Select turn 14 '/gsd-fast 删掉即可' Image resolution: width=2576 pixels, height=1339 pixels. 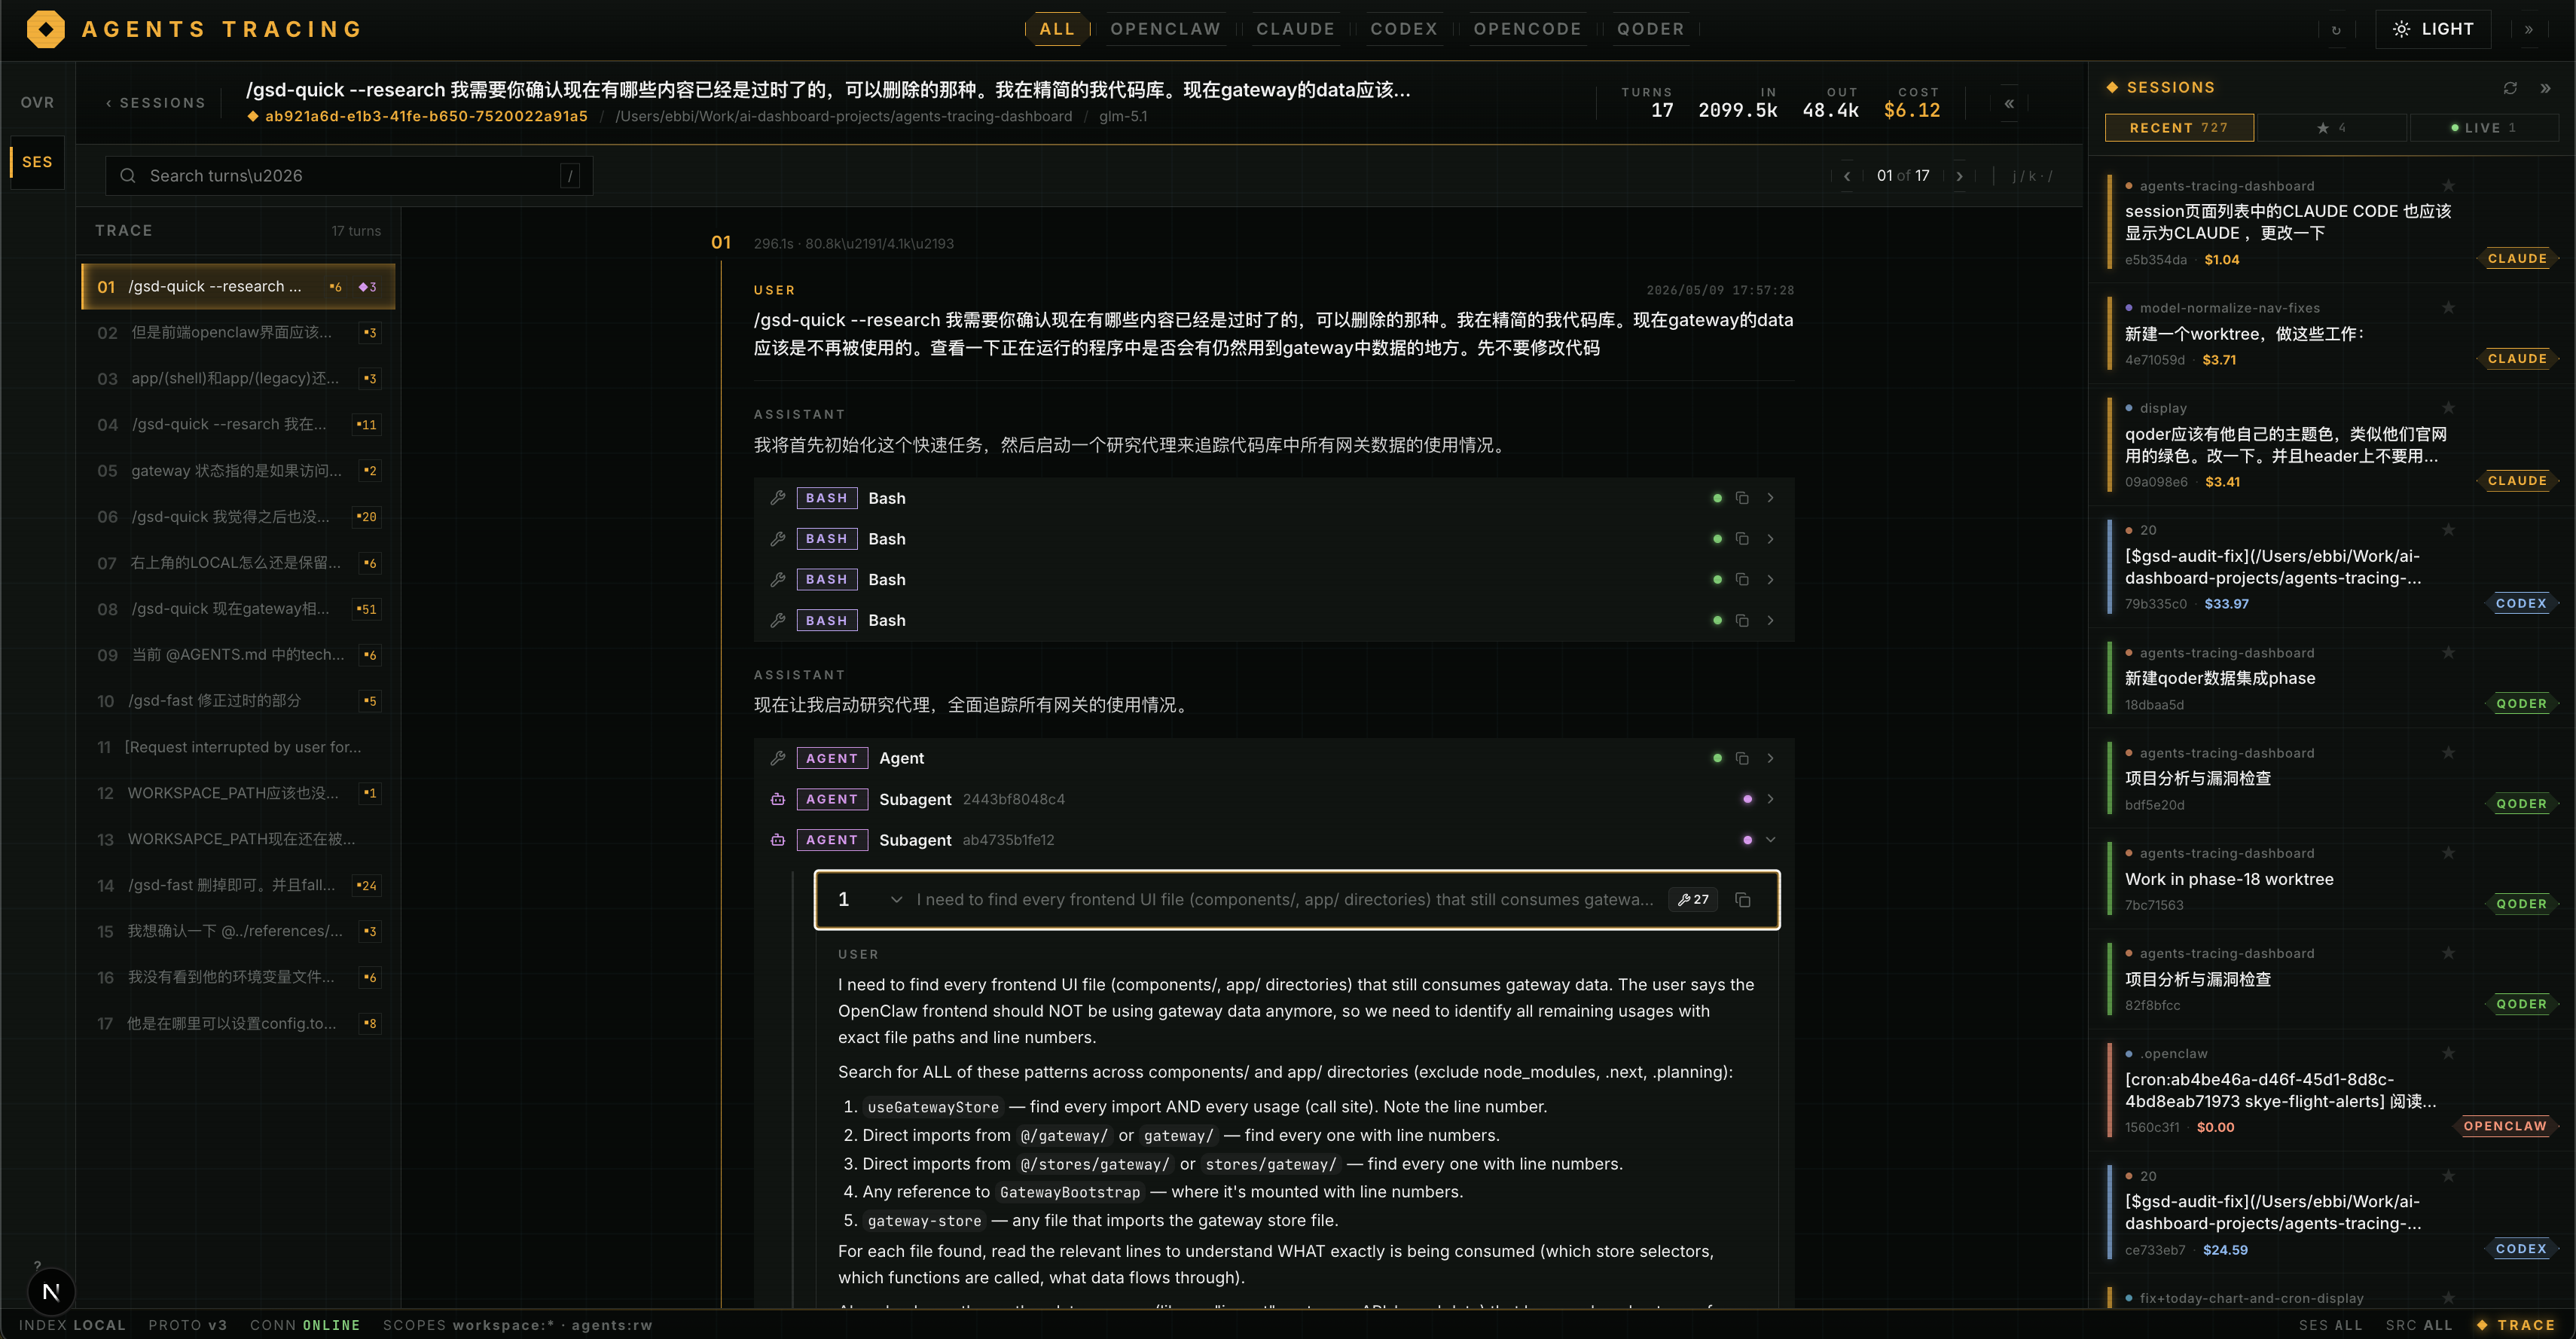[x=238, y=885]
